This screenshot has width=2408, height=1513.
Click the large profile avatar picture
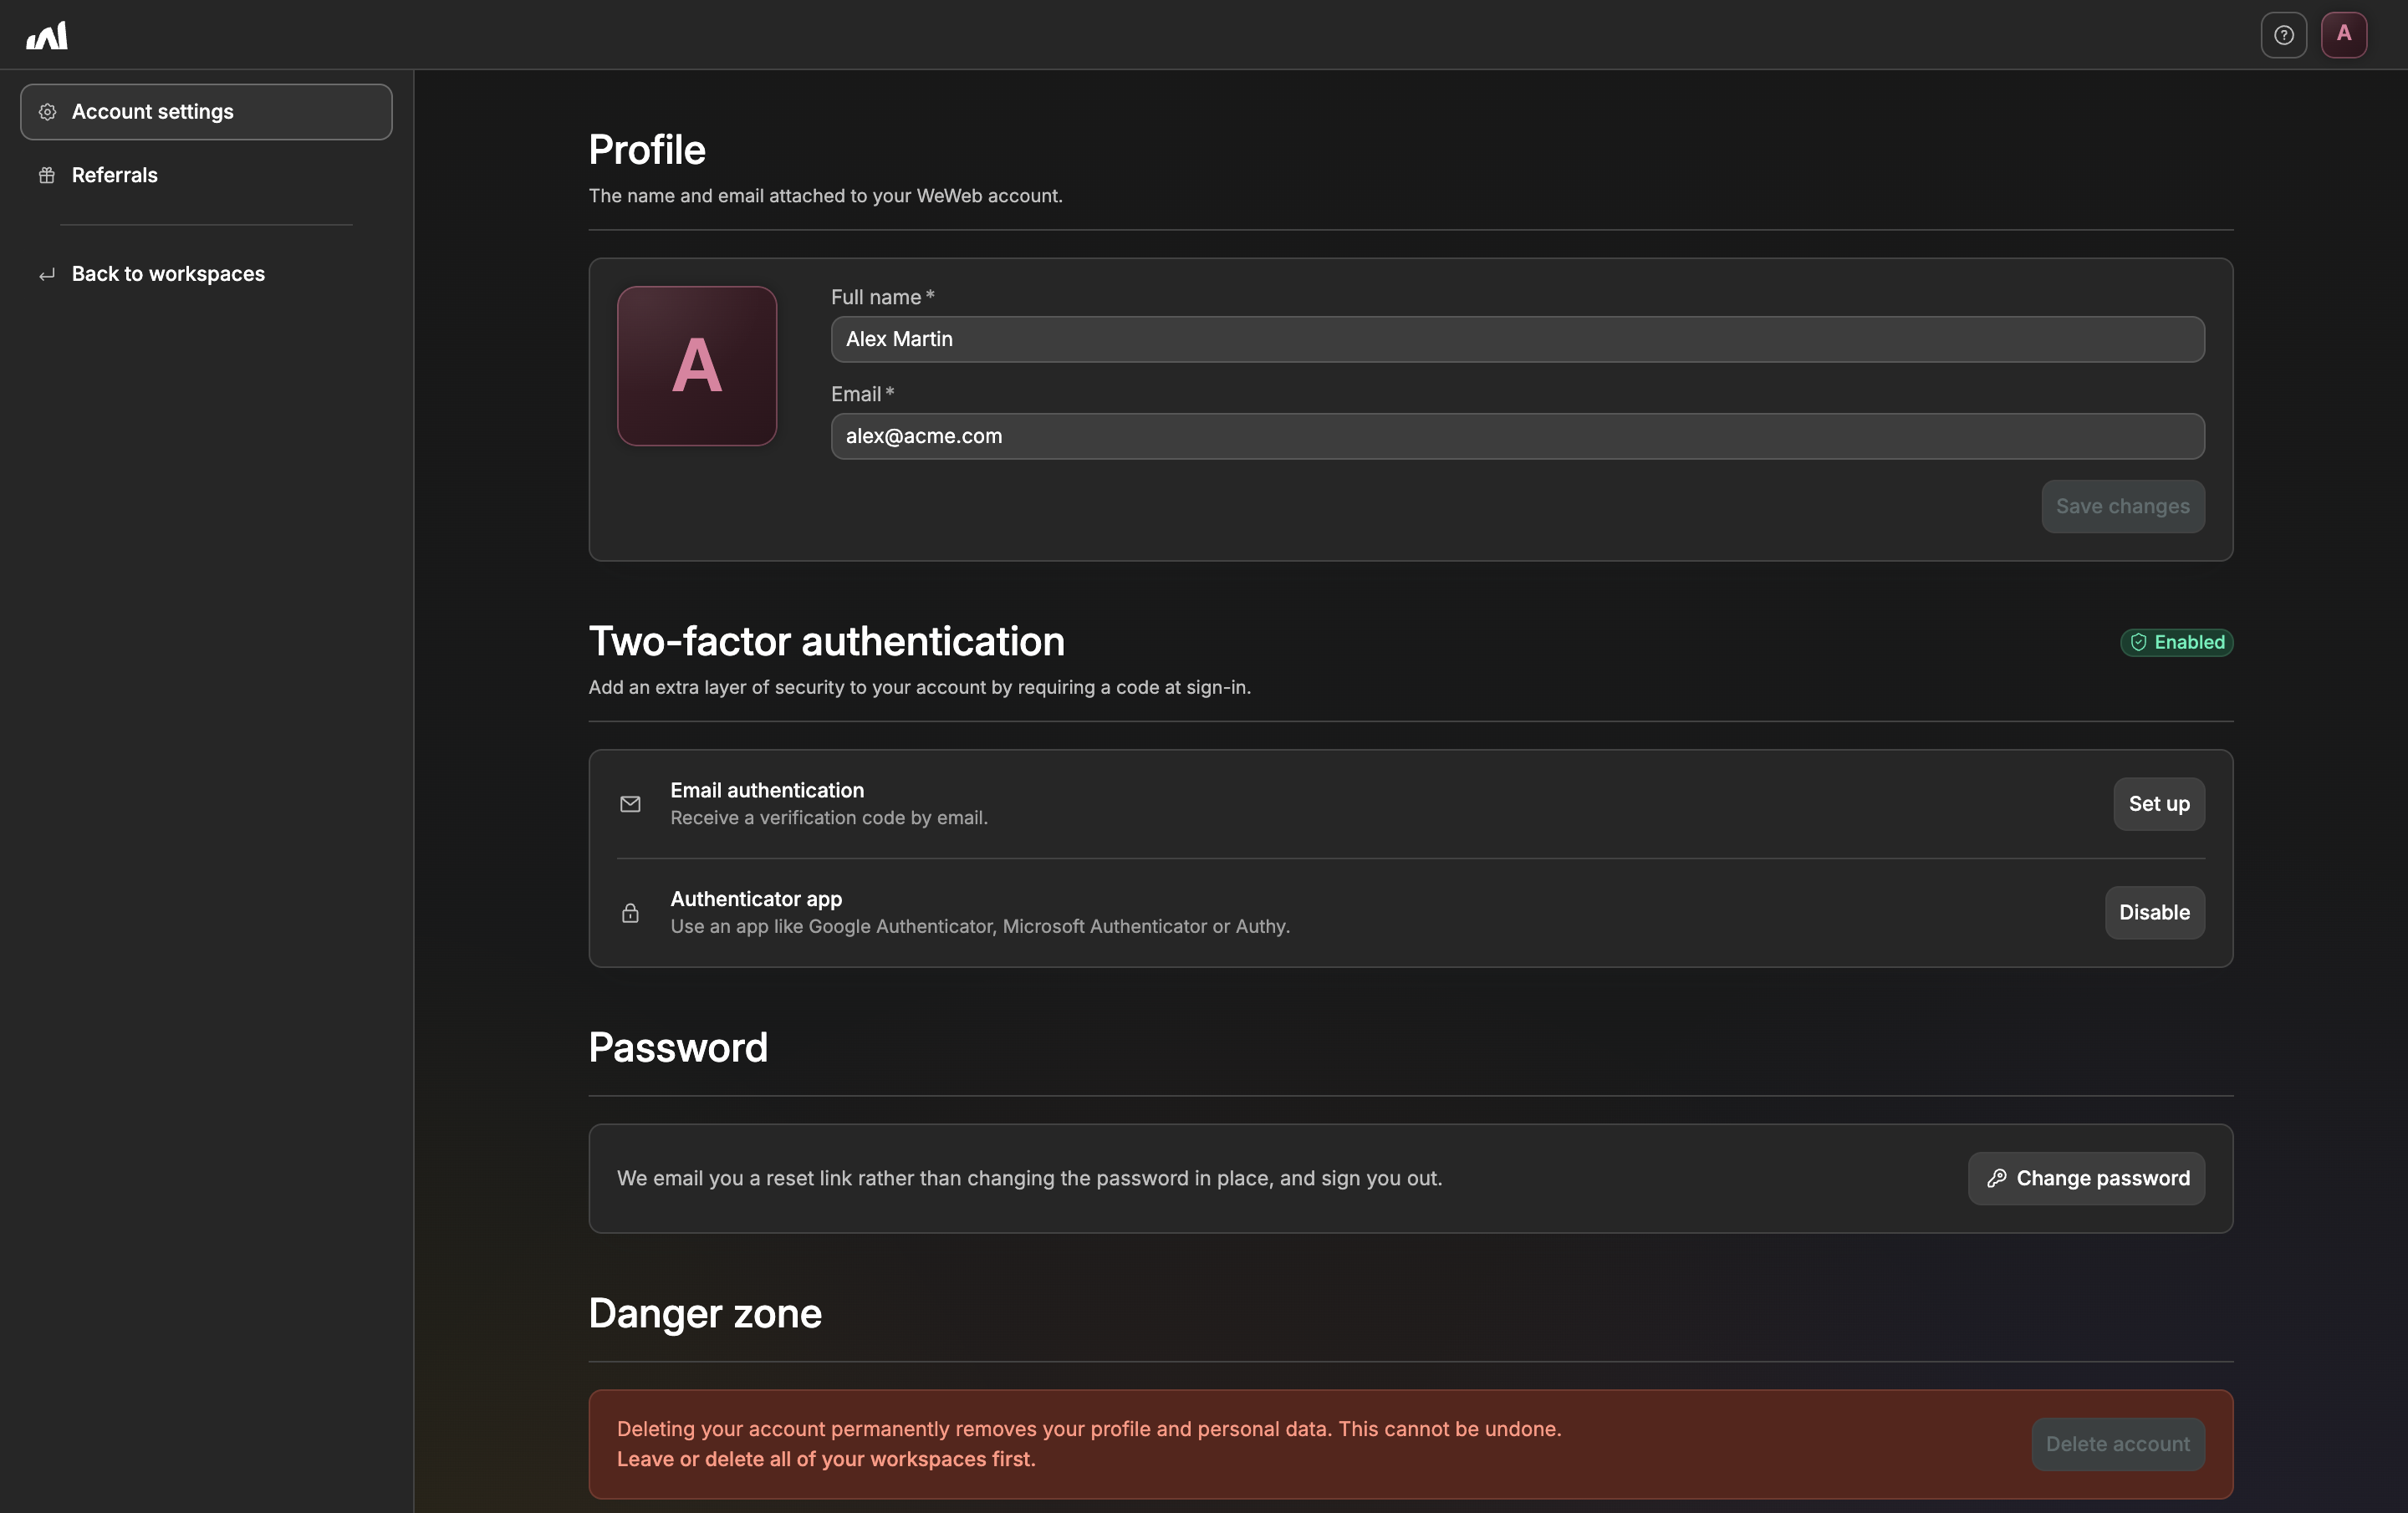pos(697,366)
